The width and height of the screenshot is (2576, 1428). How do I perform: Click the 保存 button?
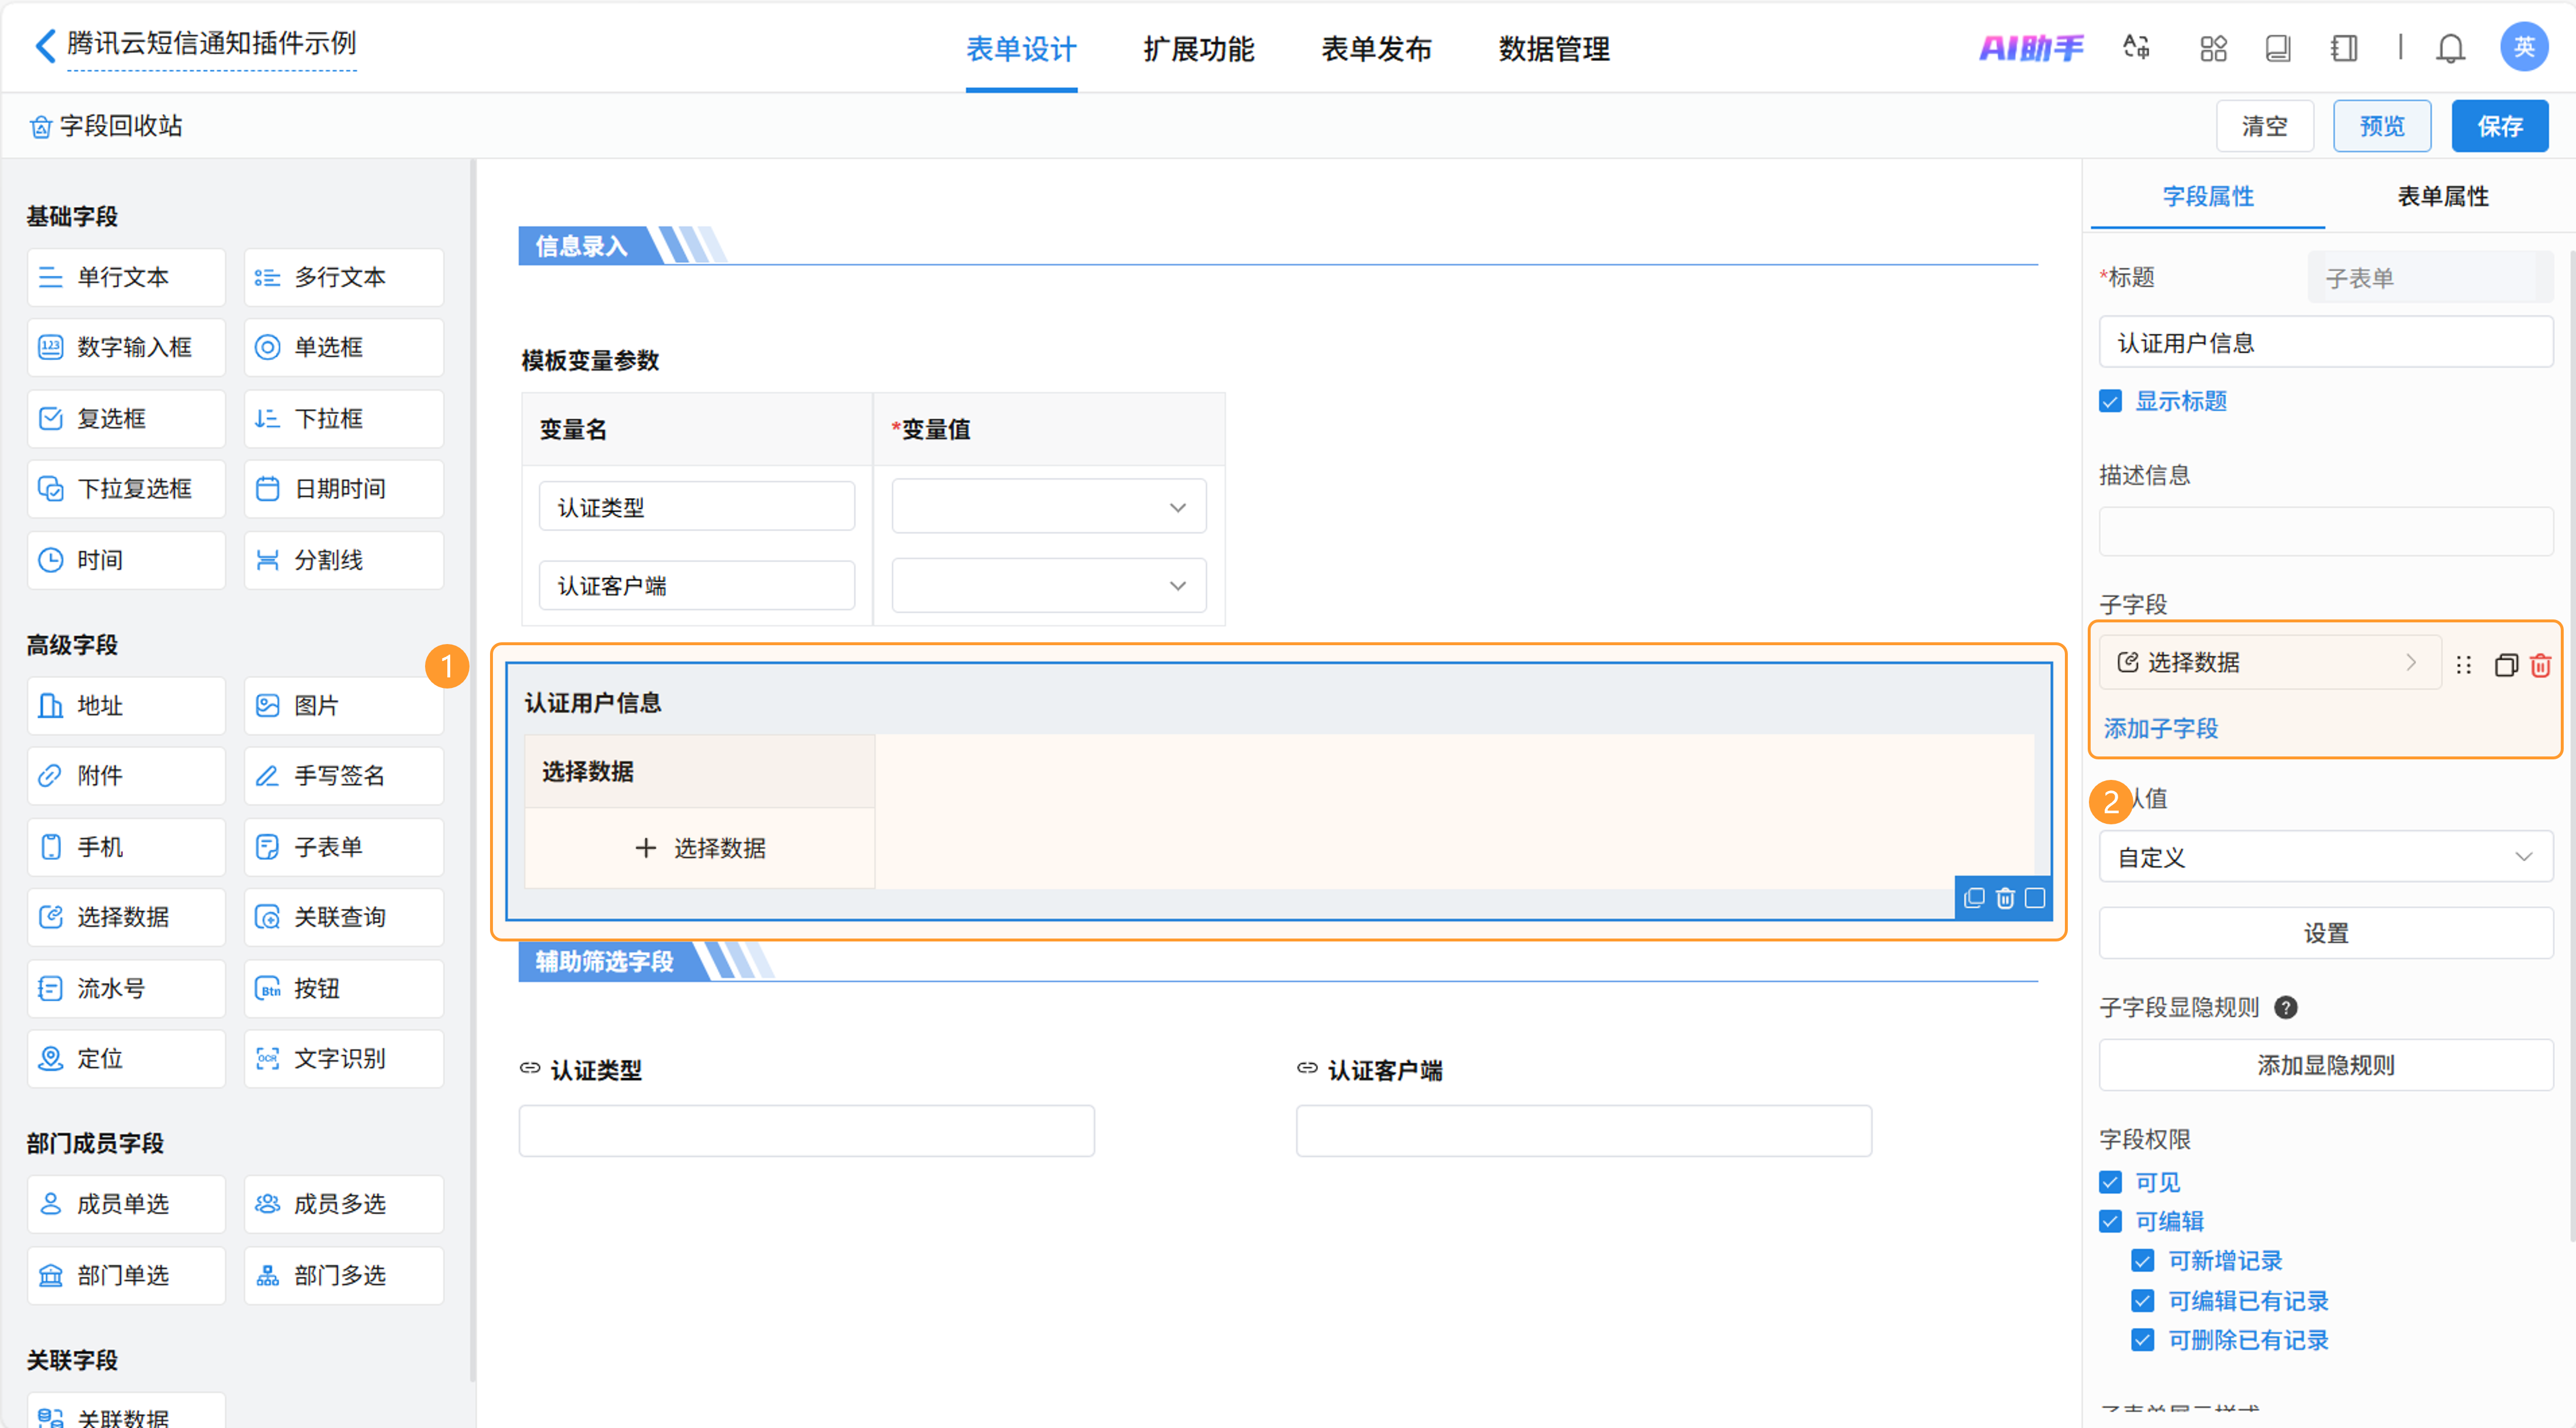pyautogui.click(x=2499, y=126)
